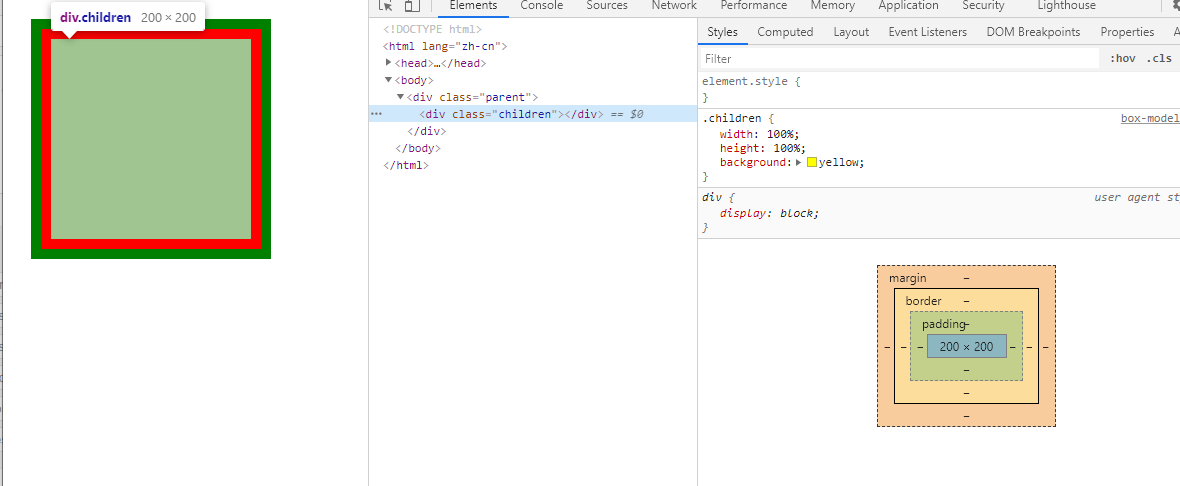1180x486 pixels.
Task: Click the .children selector text
Action: pyautogui.click(x=732, y=118)
